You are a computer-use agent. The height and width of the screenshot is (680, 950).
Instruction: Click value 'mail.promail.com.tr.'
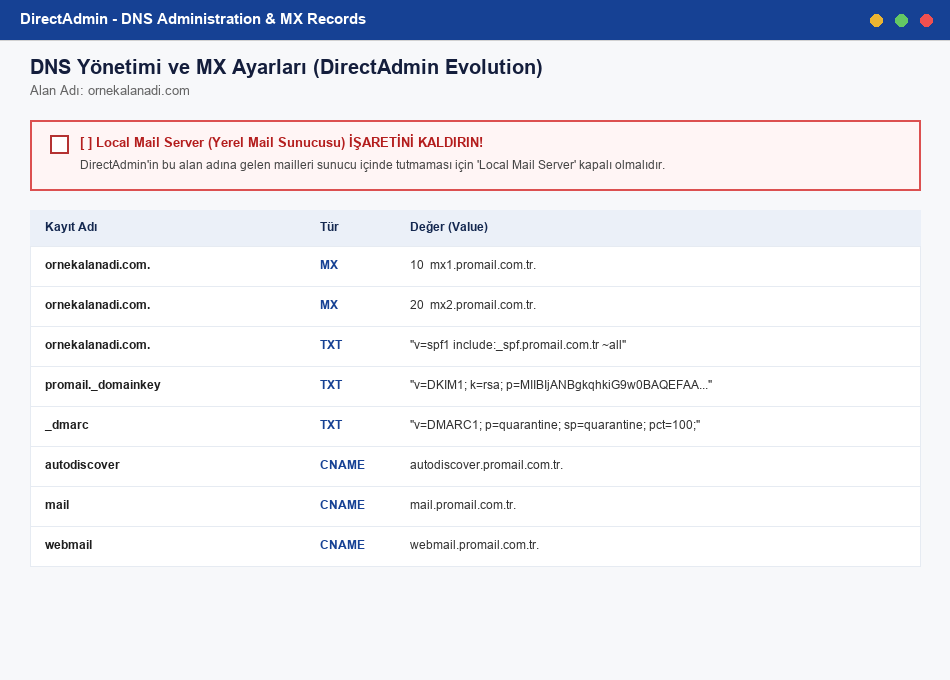coord(462,505)
